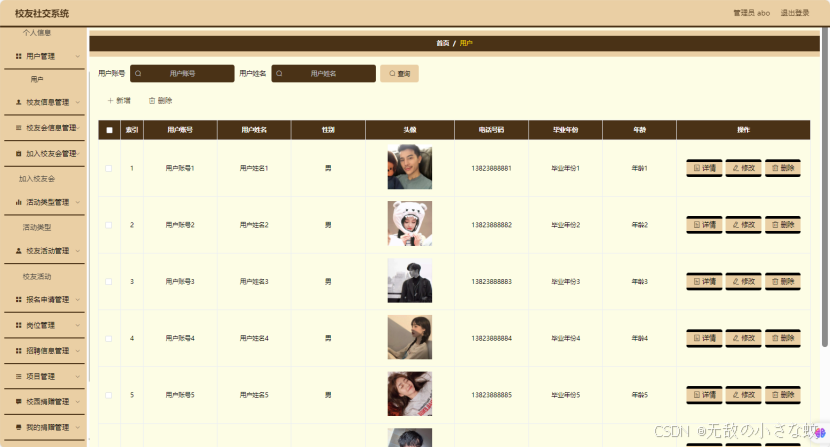Screen dimensions: 830x447
Task: Click the 毕业年份5 cell
Action: tap(565, 395)
